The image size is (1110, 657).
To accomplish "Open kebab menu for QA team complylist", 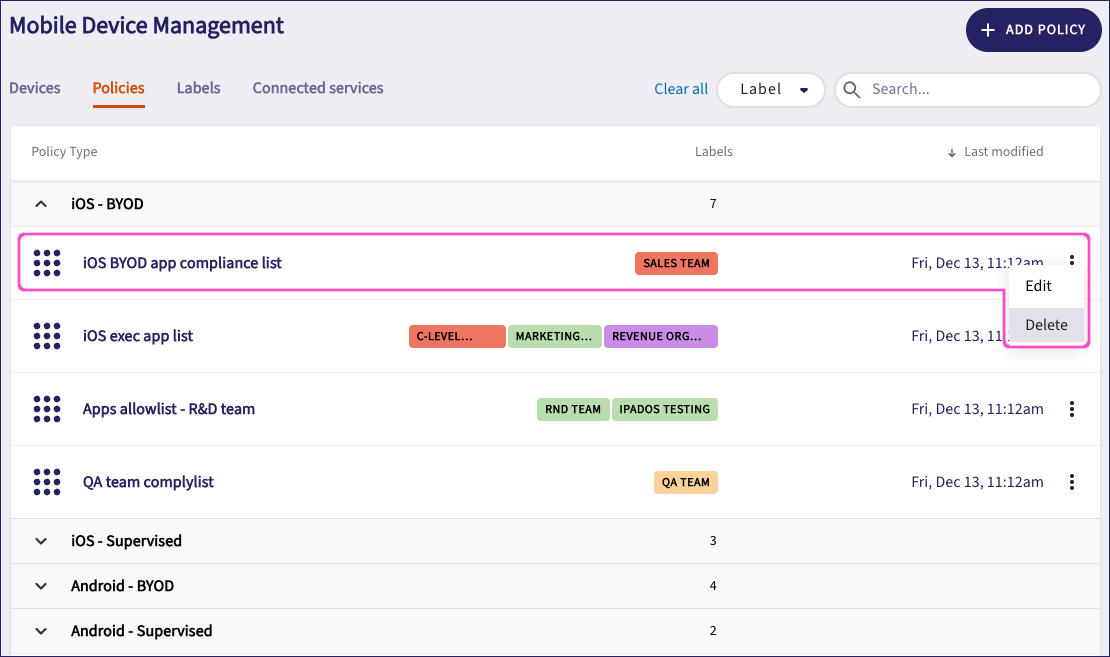I will 1072,482.
